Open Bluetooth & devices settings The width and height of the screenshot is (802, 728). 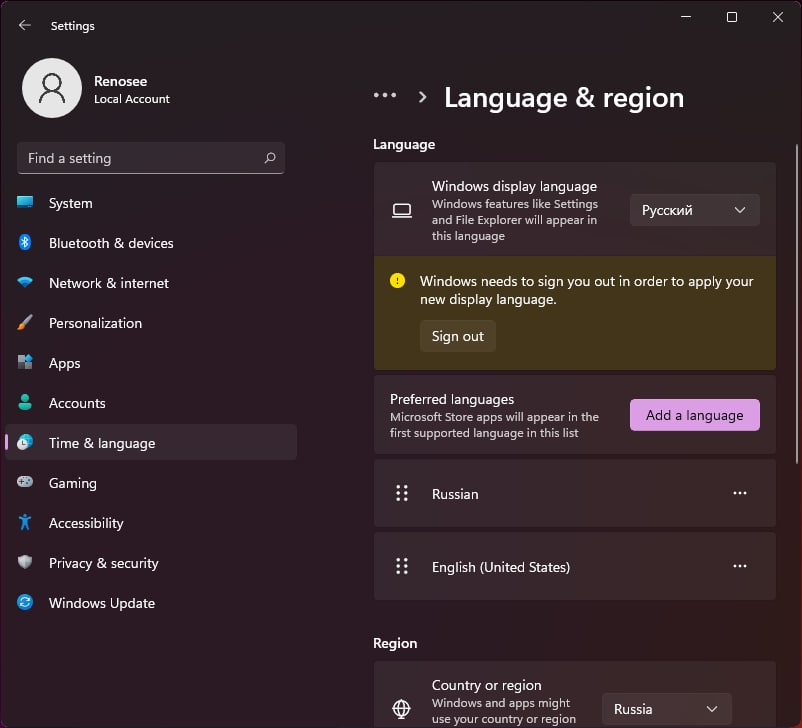(x=151, y=243)
